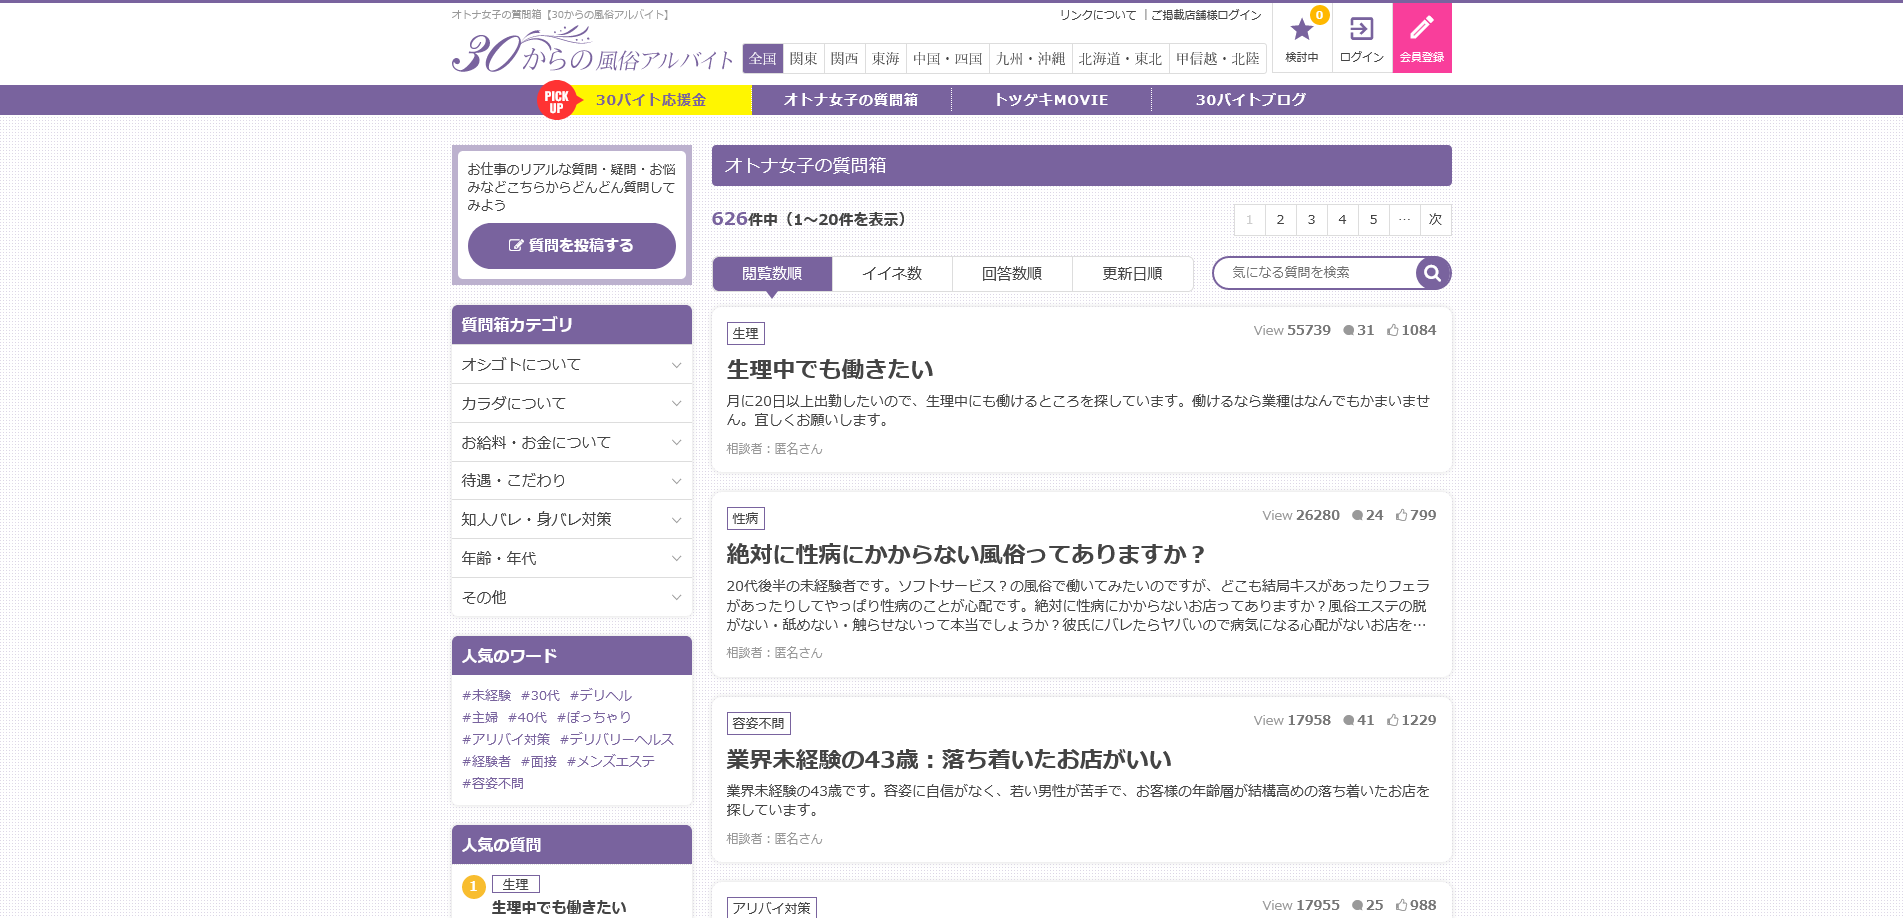Go to page 3

tap(1311, 220)
